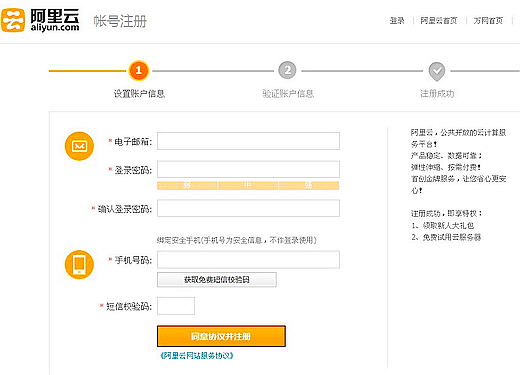Focus the 手机号码 input field
The image size is (520, 375).
click(248, 260)
